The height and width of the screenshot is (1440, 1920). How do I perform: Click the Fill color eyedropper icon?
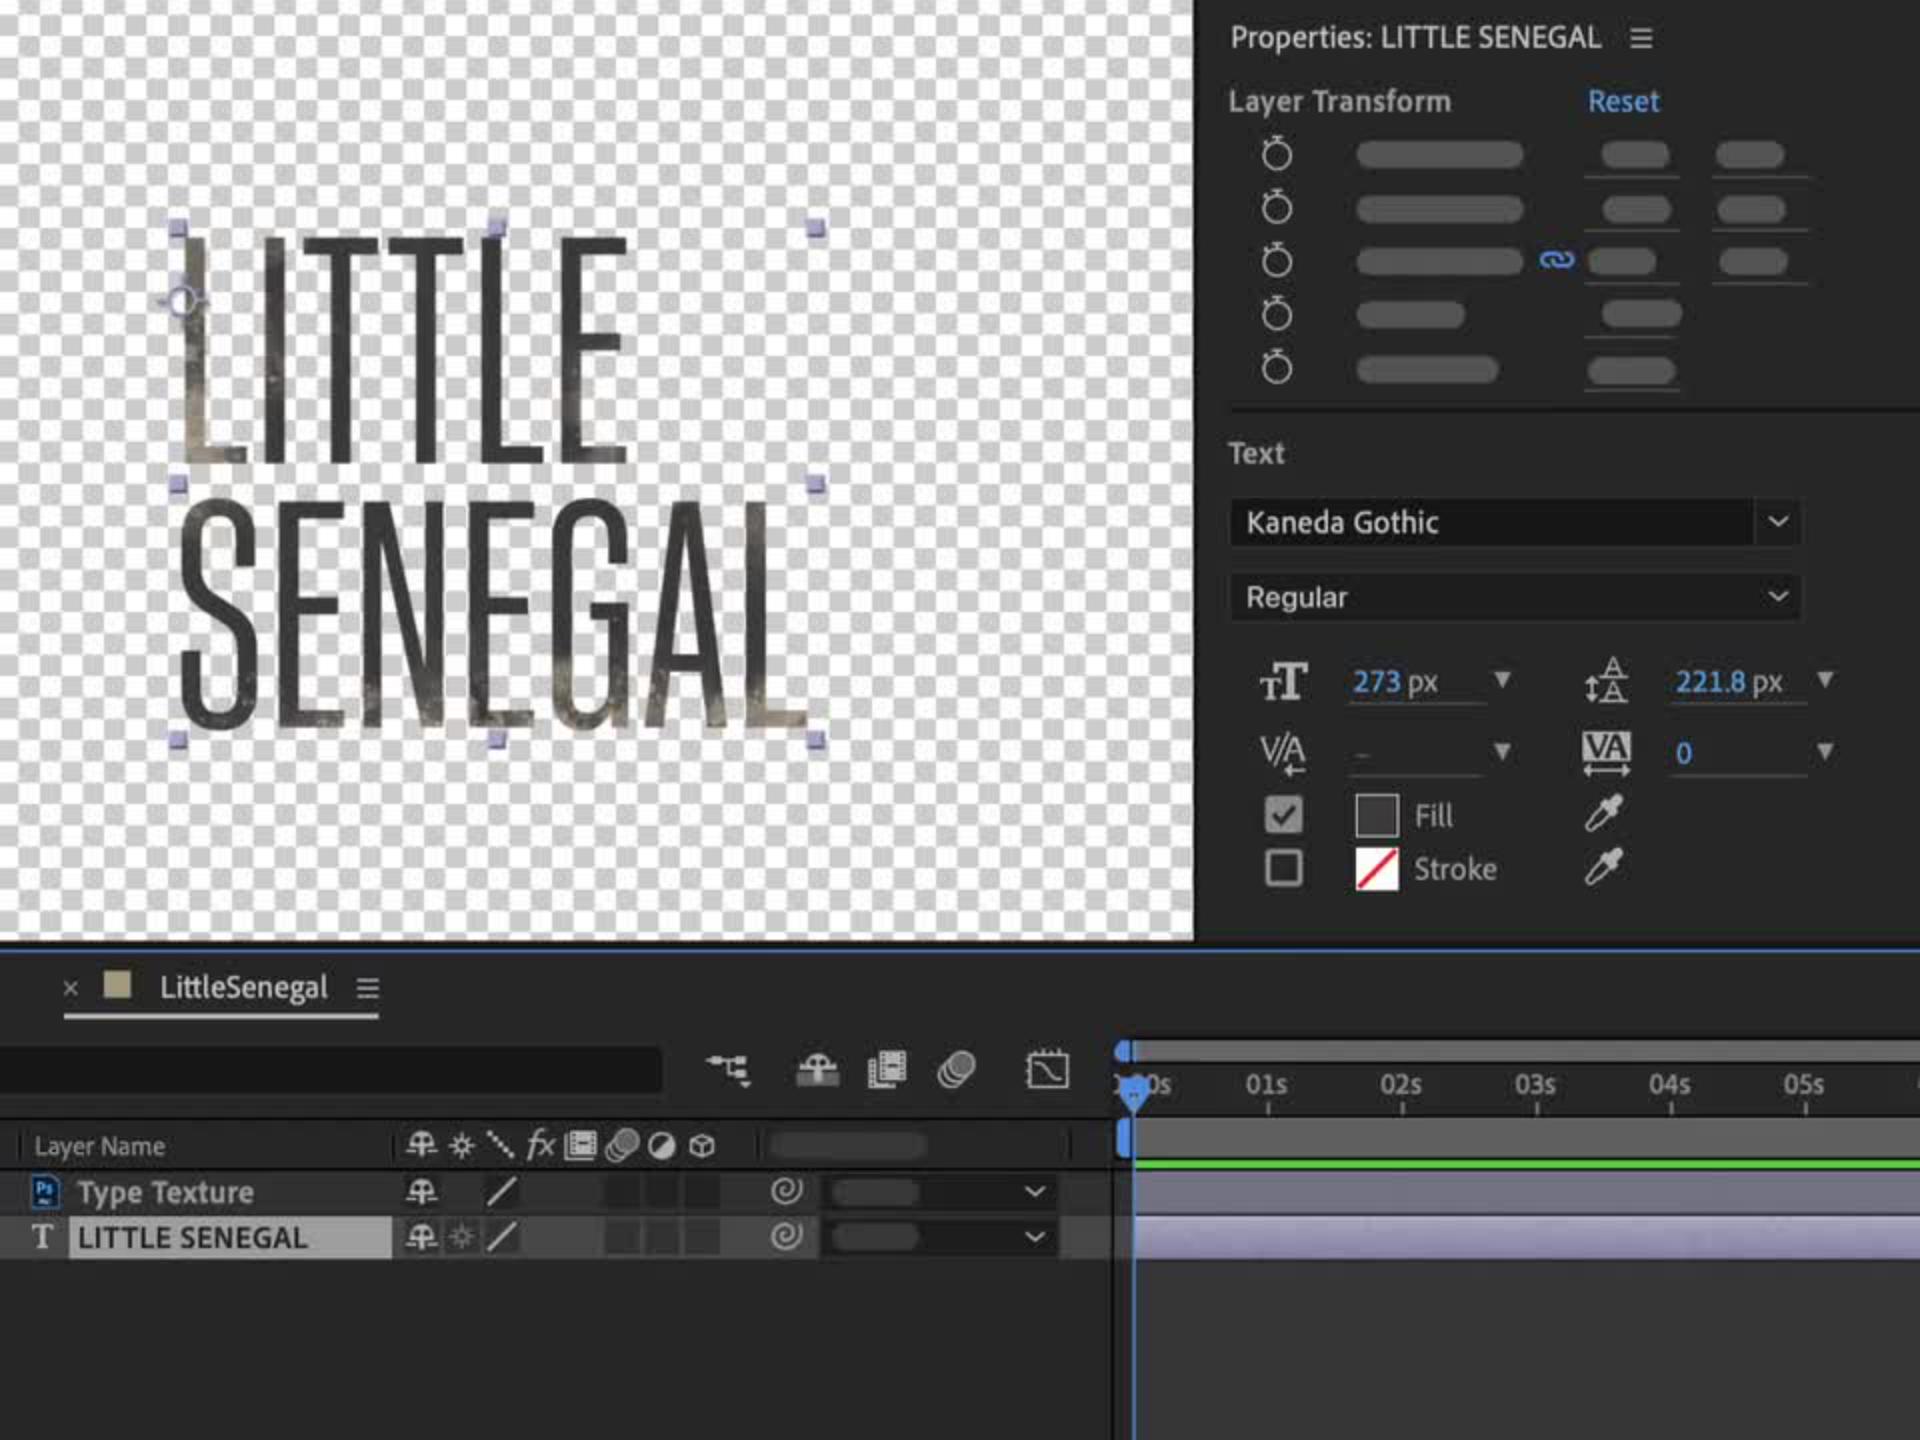point(1603,814)
